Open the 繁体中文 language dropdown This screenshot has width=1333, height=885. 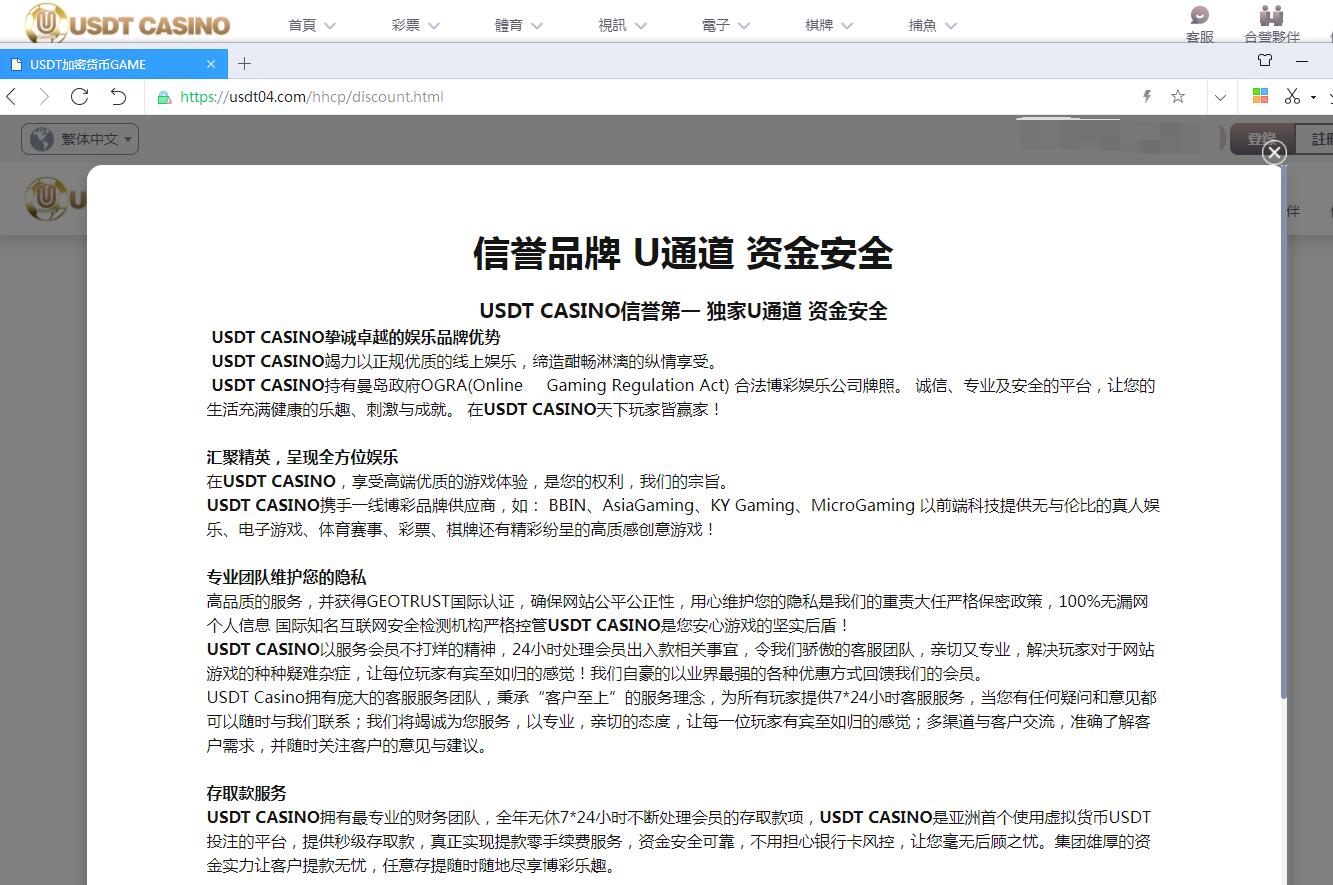pyautogui.click(x=81, y=139)
